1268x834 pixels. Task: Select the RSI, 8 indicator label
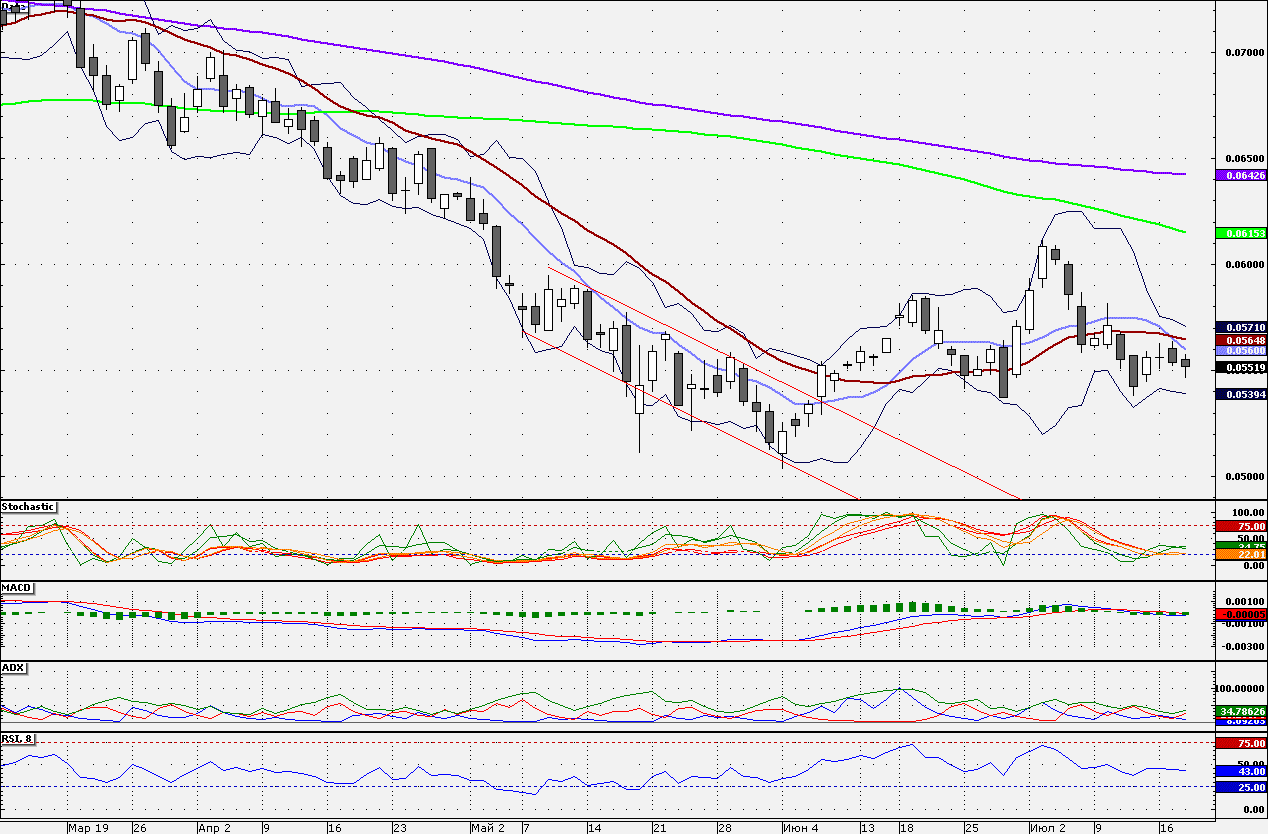(18, 740)
